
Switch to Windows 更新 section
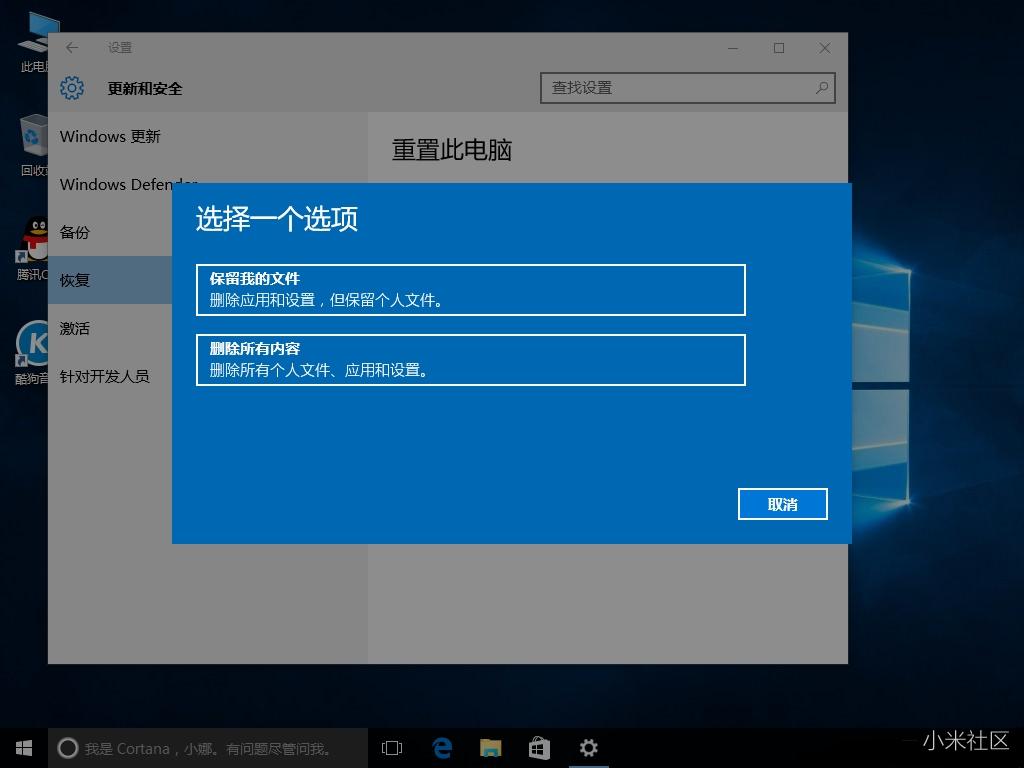(x=110, y=136)
